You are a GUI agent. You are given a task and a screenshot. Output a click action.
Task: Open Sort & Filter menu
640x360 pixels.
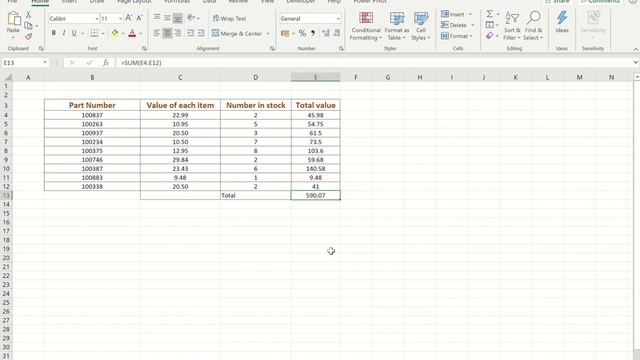(x=512, y=26)
